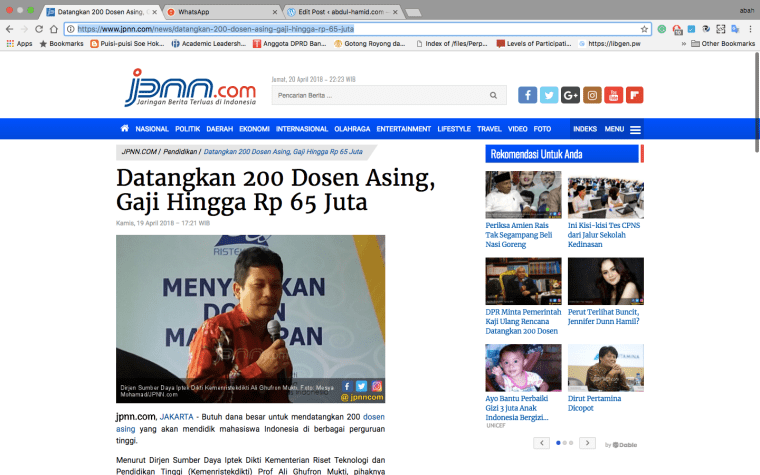760x475 pixels.
Task: Bookmark this page with star icon
Action: pyautogui.click(x=644, y=29)
